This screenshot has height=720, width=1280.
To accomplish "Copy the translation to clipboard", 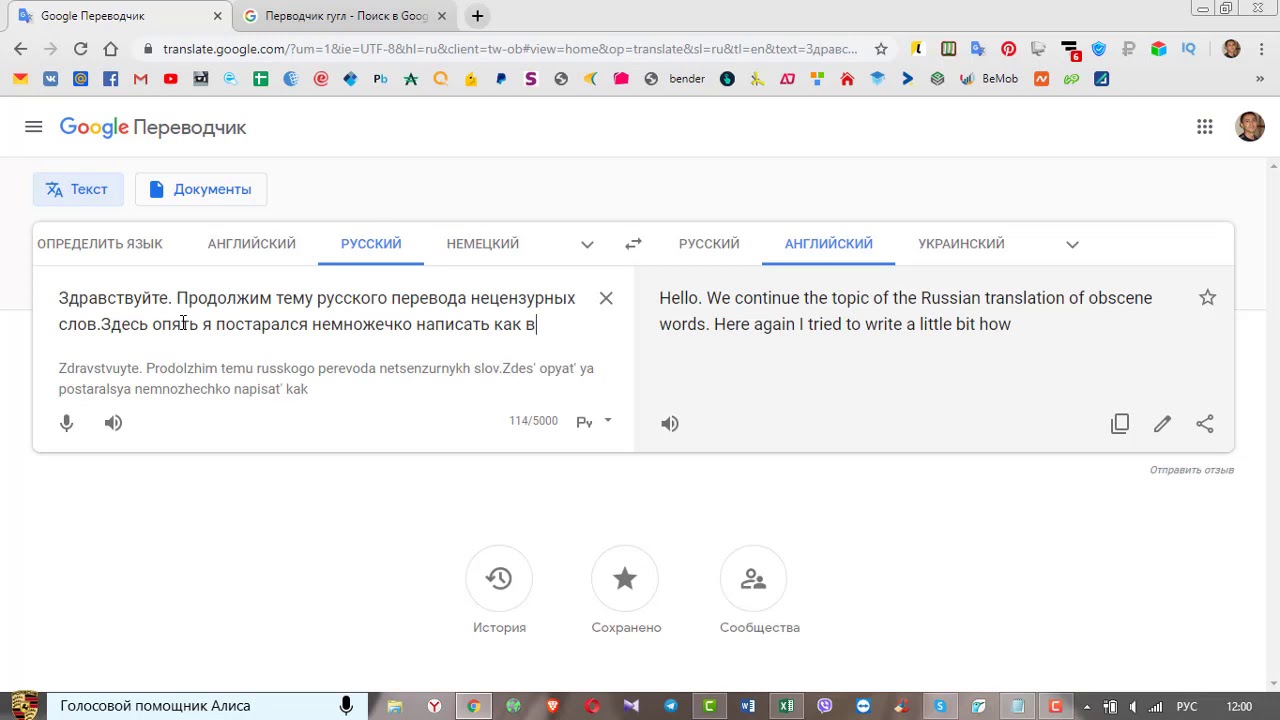I will [1120, 424].
